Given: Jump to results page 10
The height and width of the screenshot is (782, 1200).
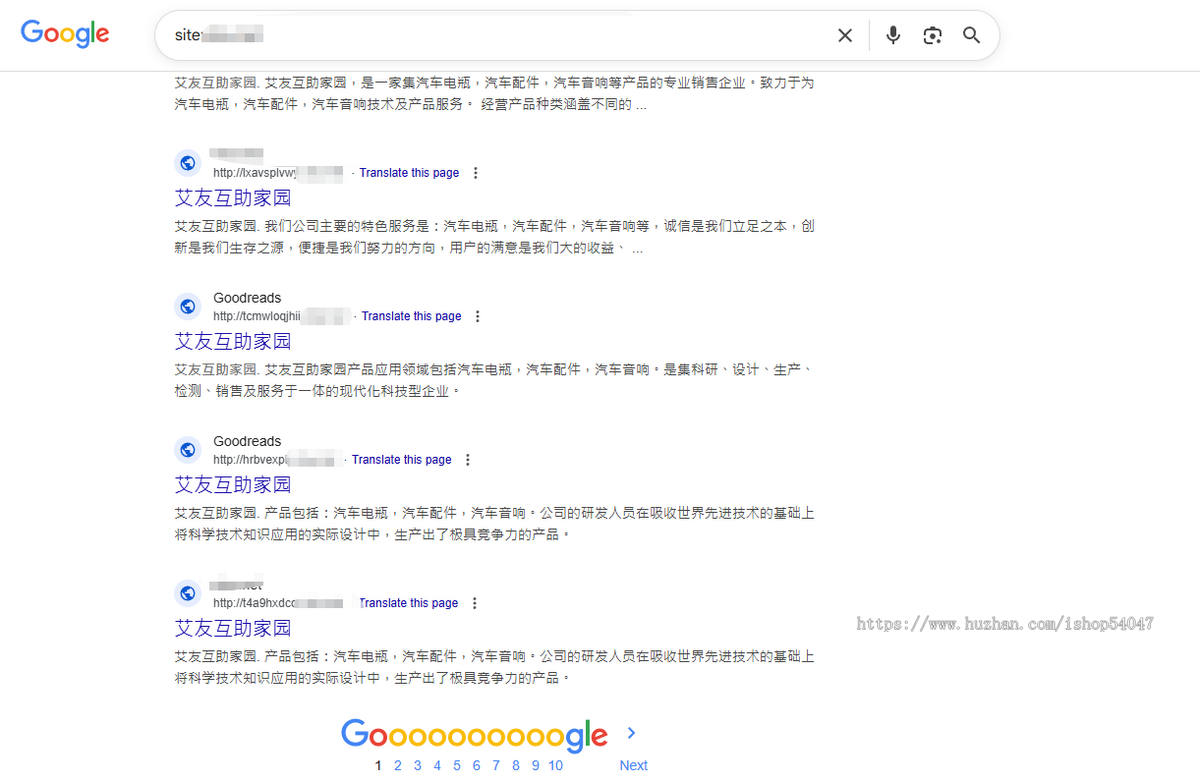Looking at the screenshot, I should tap(555, 765).
